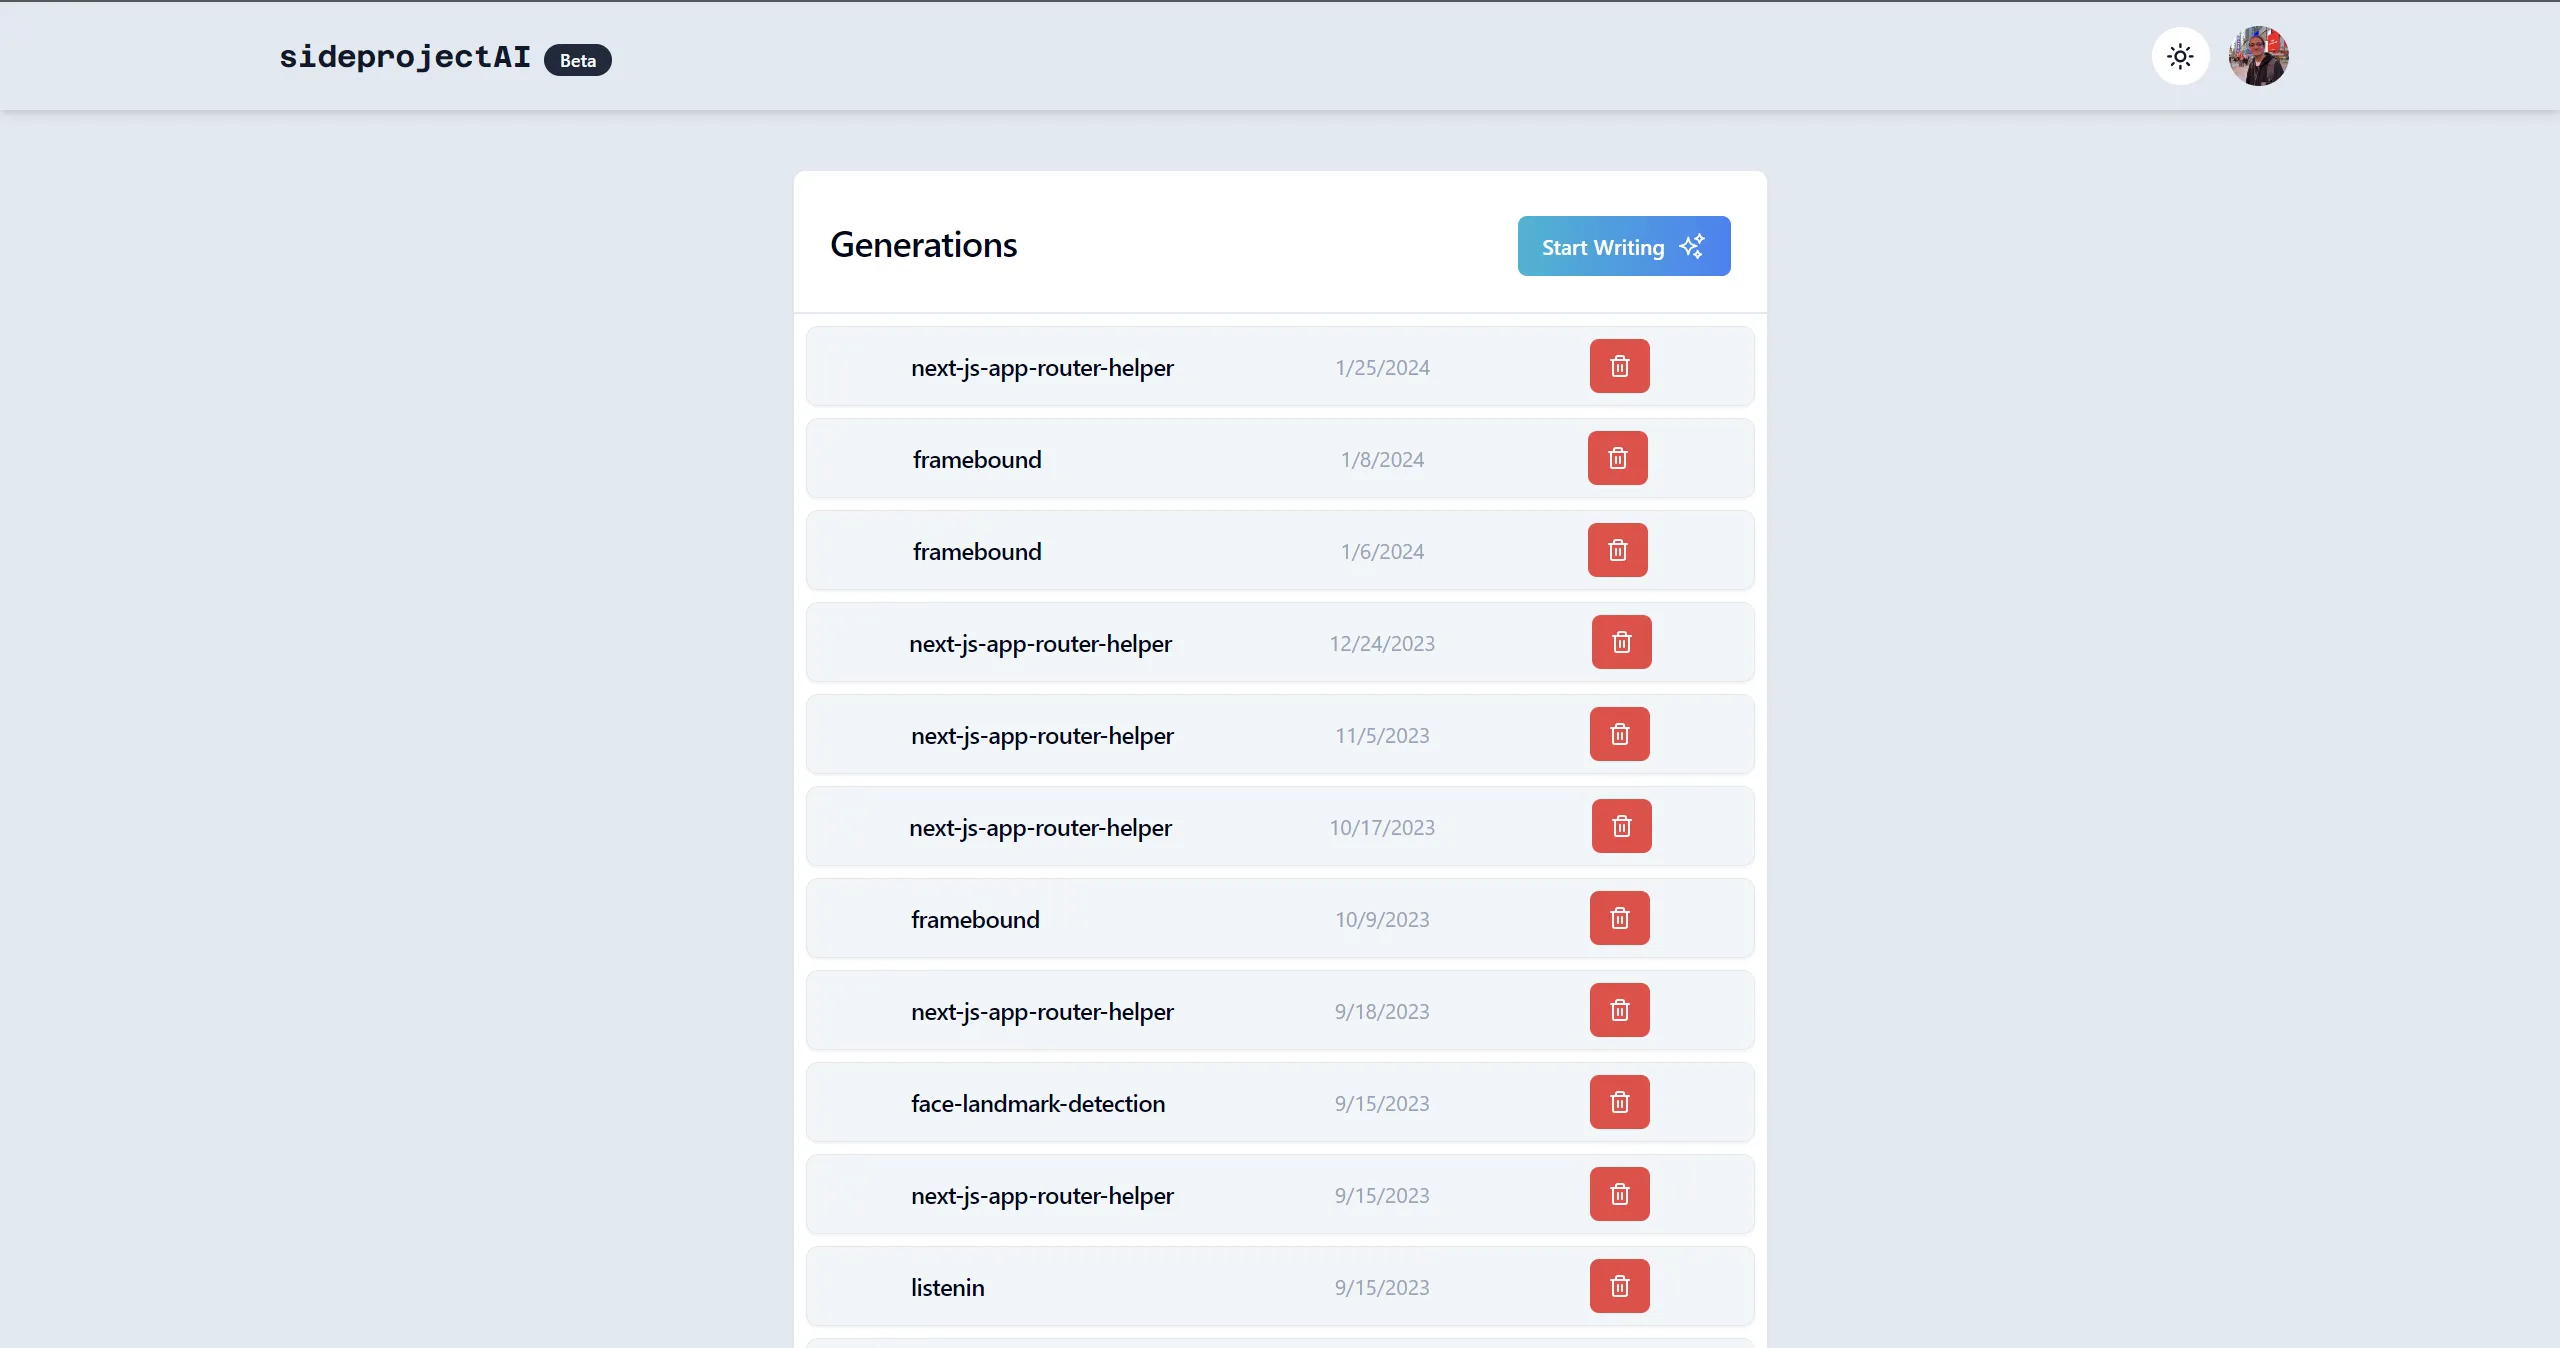Remove the 12/24/2023 next-js-app-router-helper entry

[1621, 642]
